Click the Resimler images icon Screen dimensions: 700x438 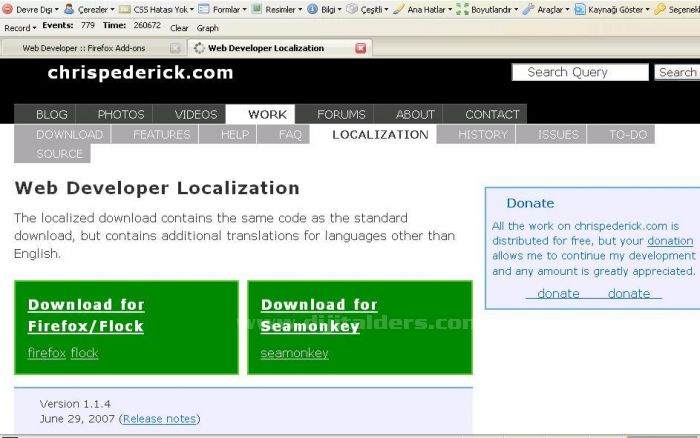257,9
